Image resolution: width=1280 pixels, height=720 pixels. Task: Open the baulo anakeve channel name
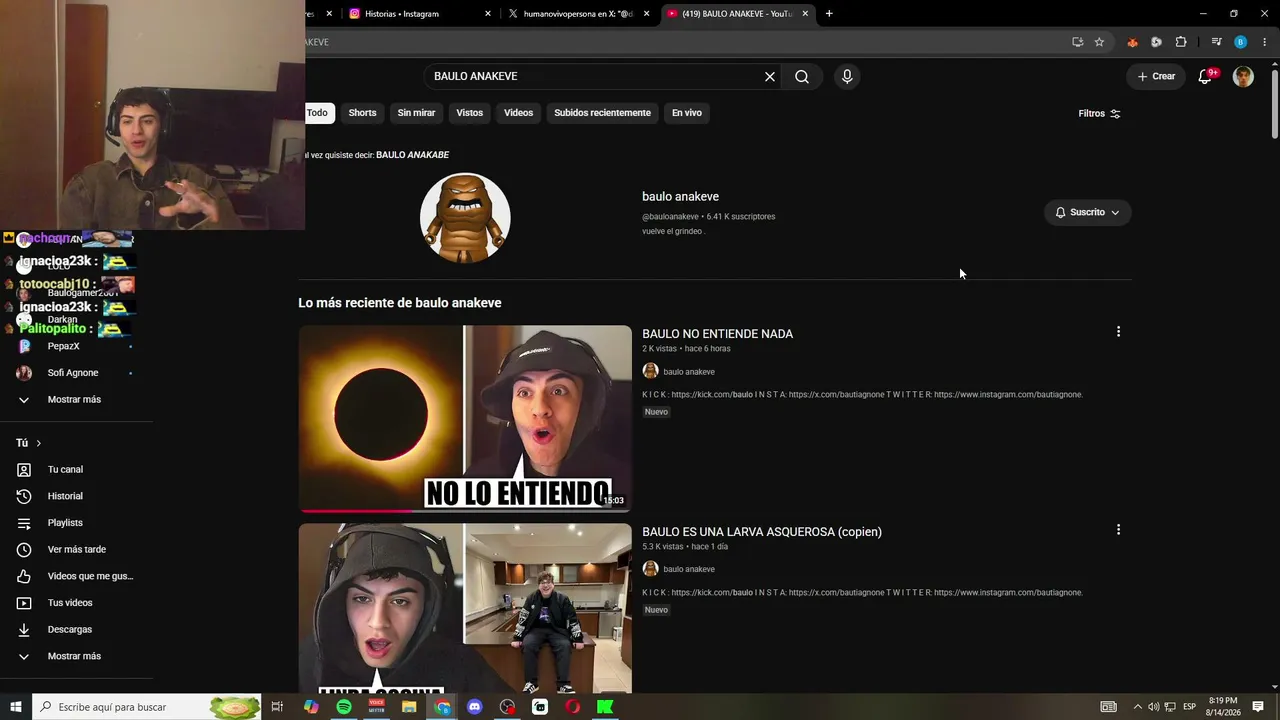[x=680, y=197]
